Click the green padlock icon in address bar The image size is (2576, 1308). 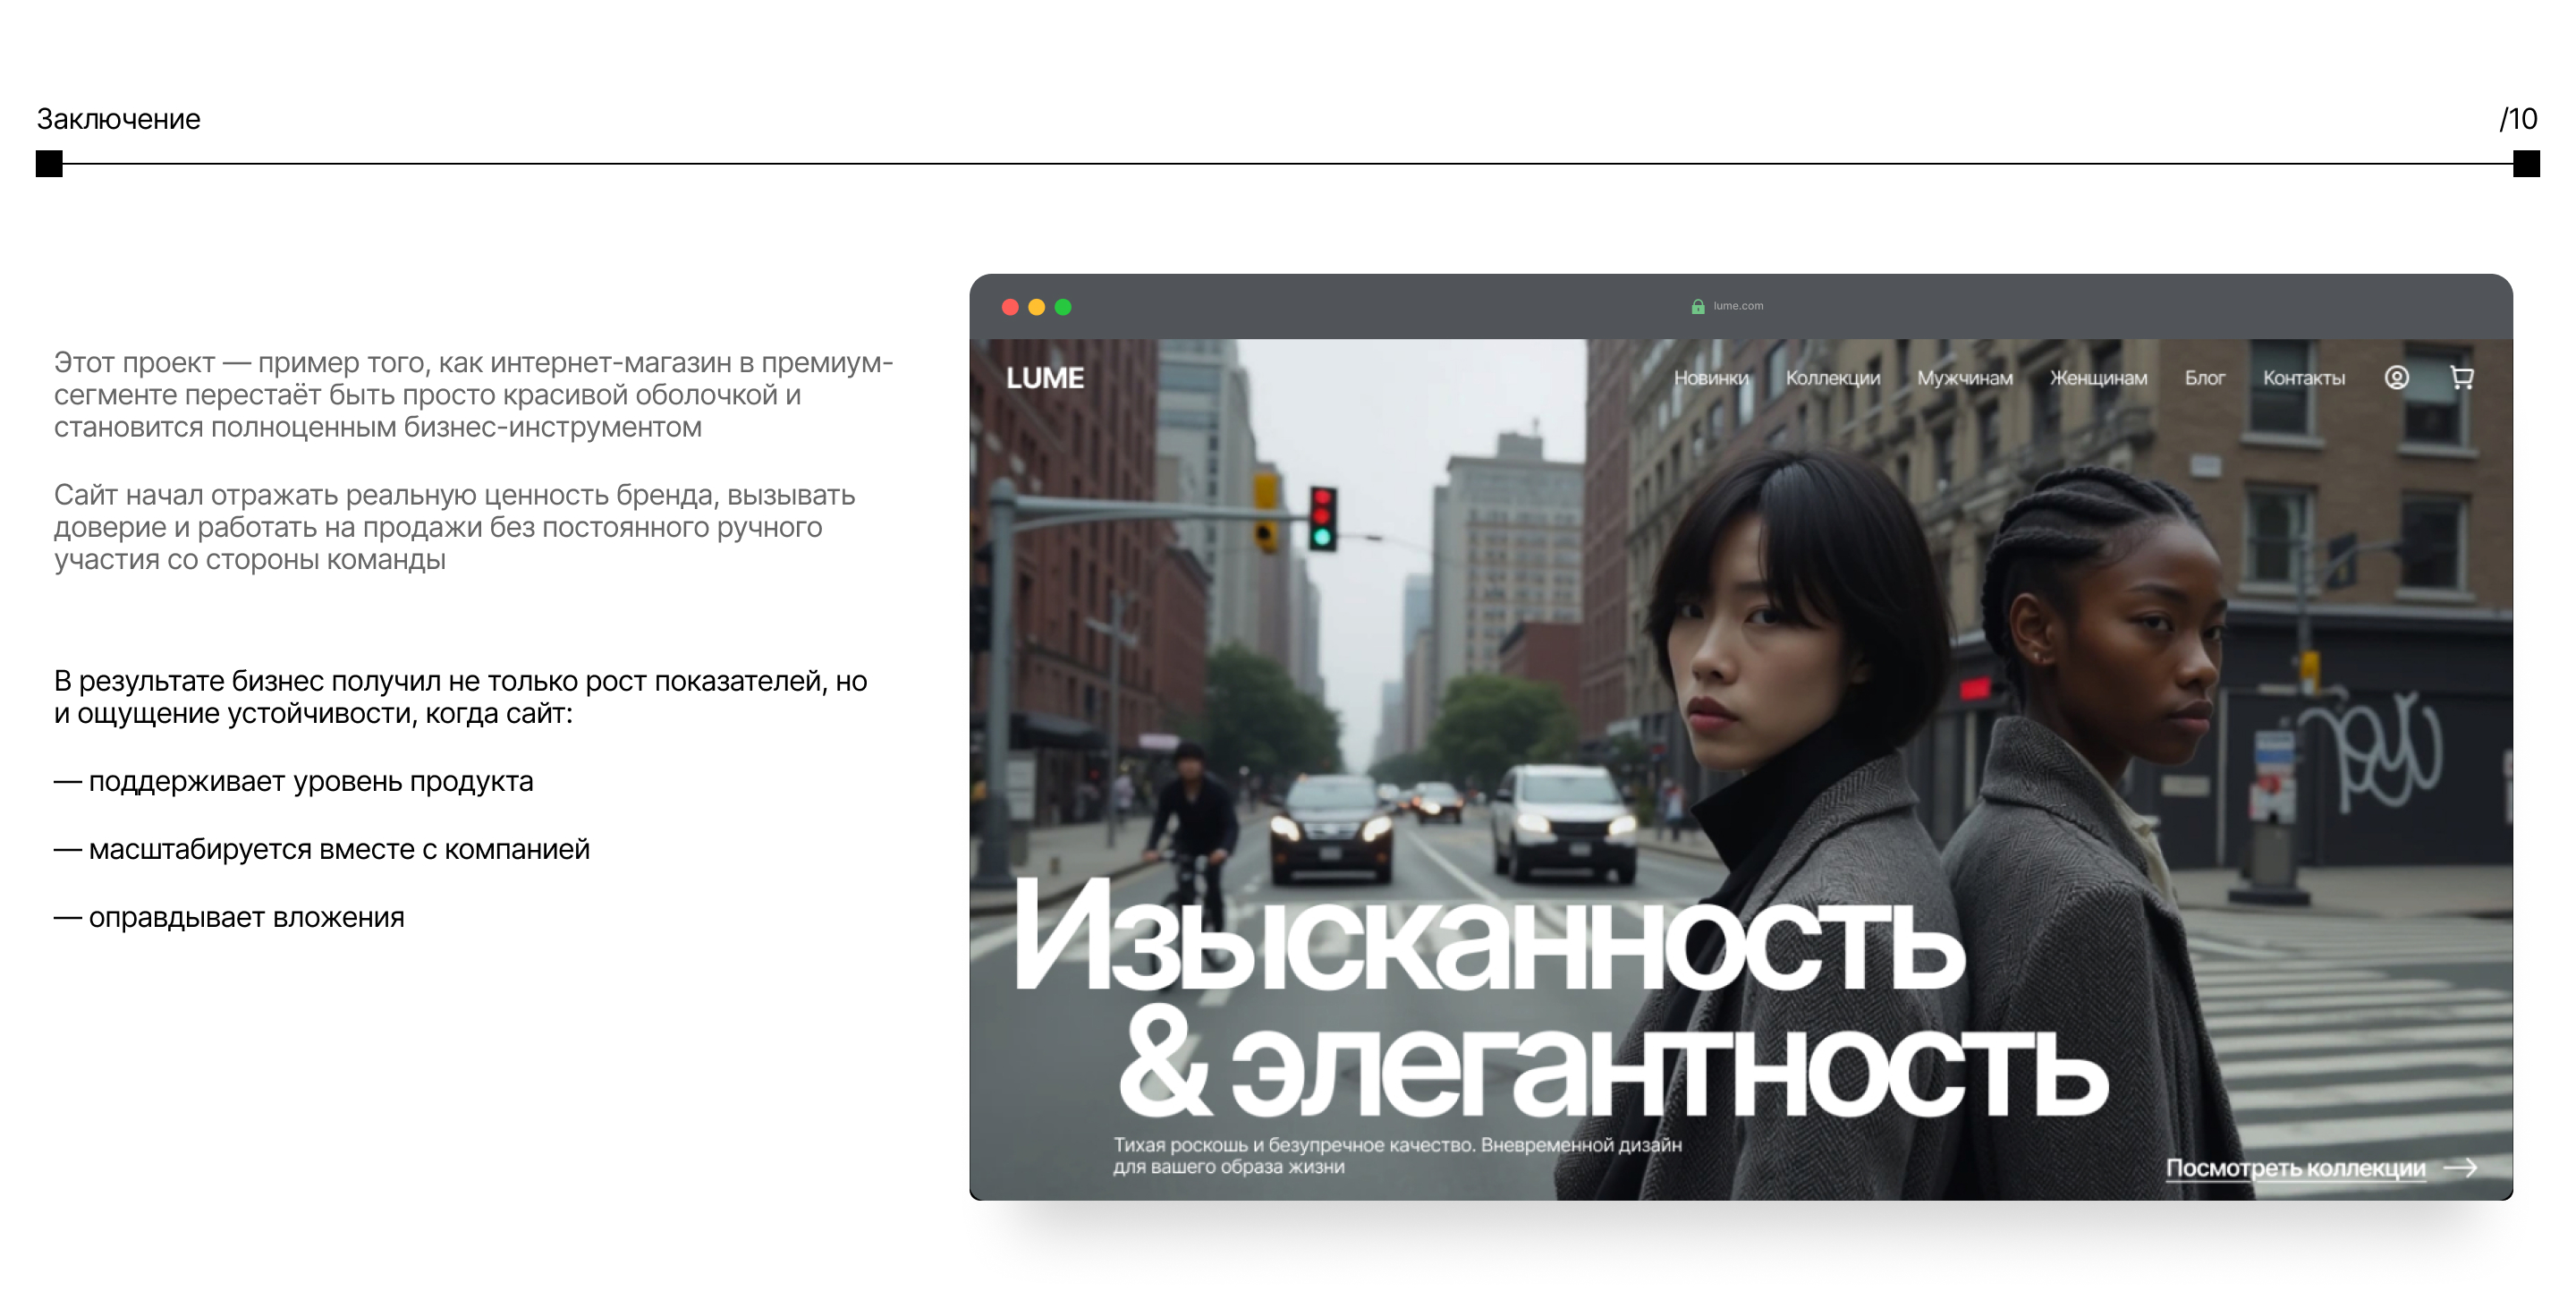[1698, 307]
